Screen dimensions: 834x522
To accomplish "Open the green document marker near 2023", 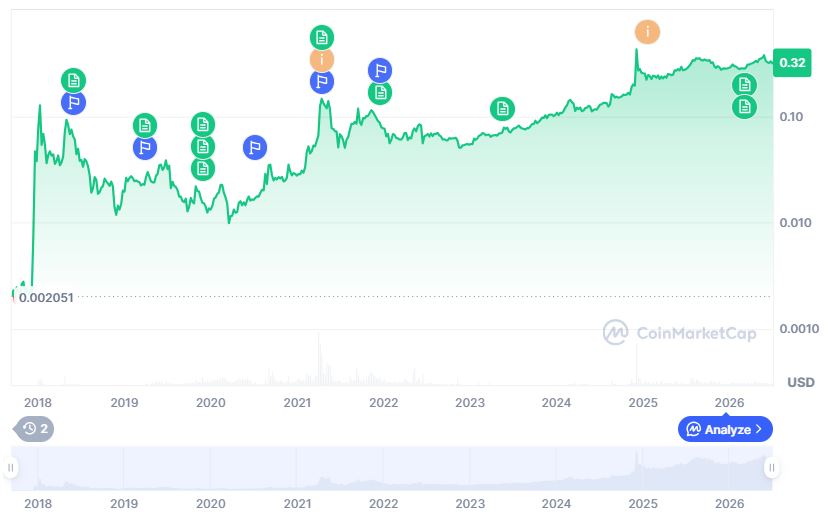I will (x=502, y=109).
